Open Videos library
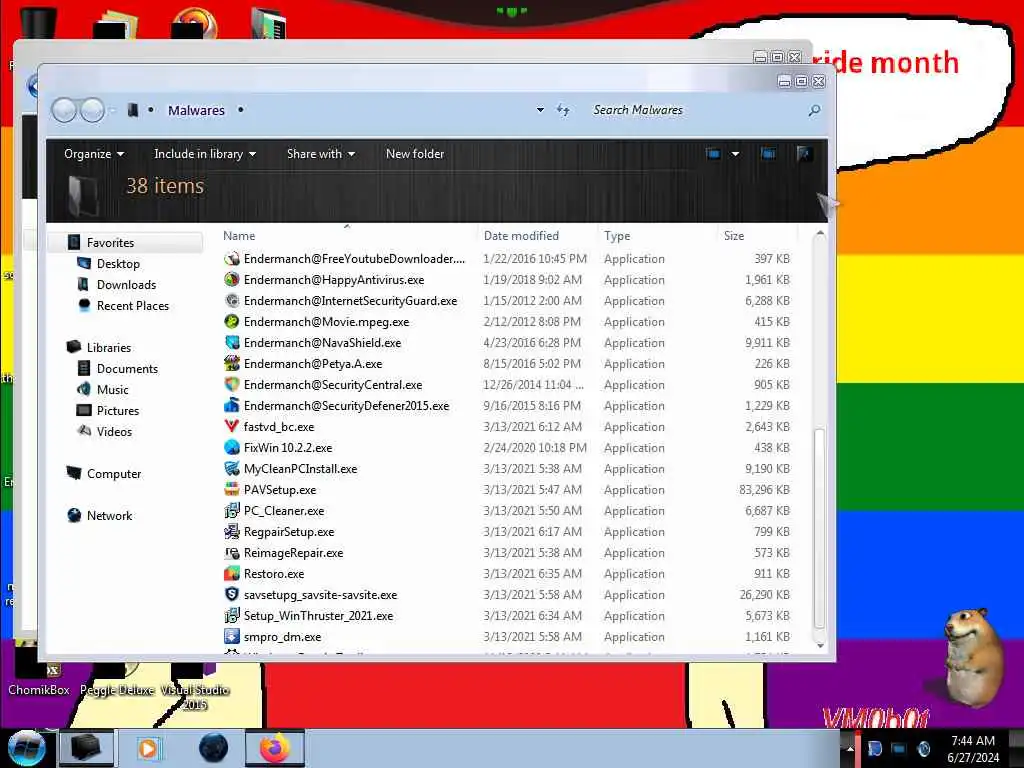The width and height of the screenshot is (1024, 768). click(x=114, y=432)
